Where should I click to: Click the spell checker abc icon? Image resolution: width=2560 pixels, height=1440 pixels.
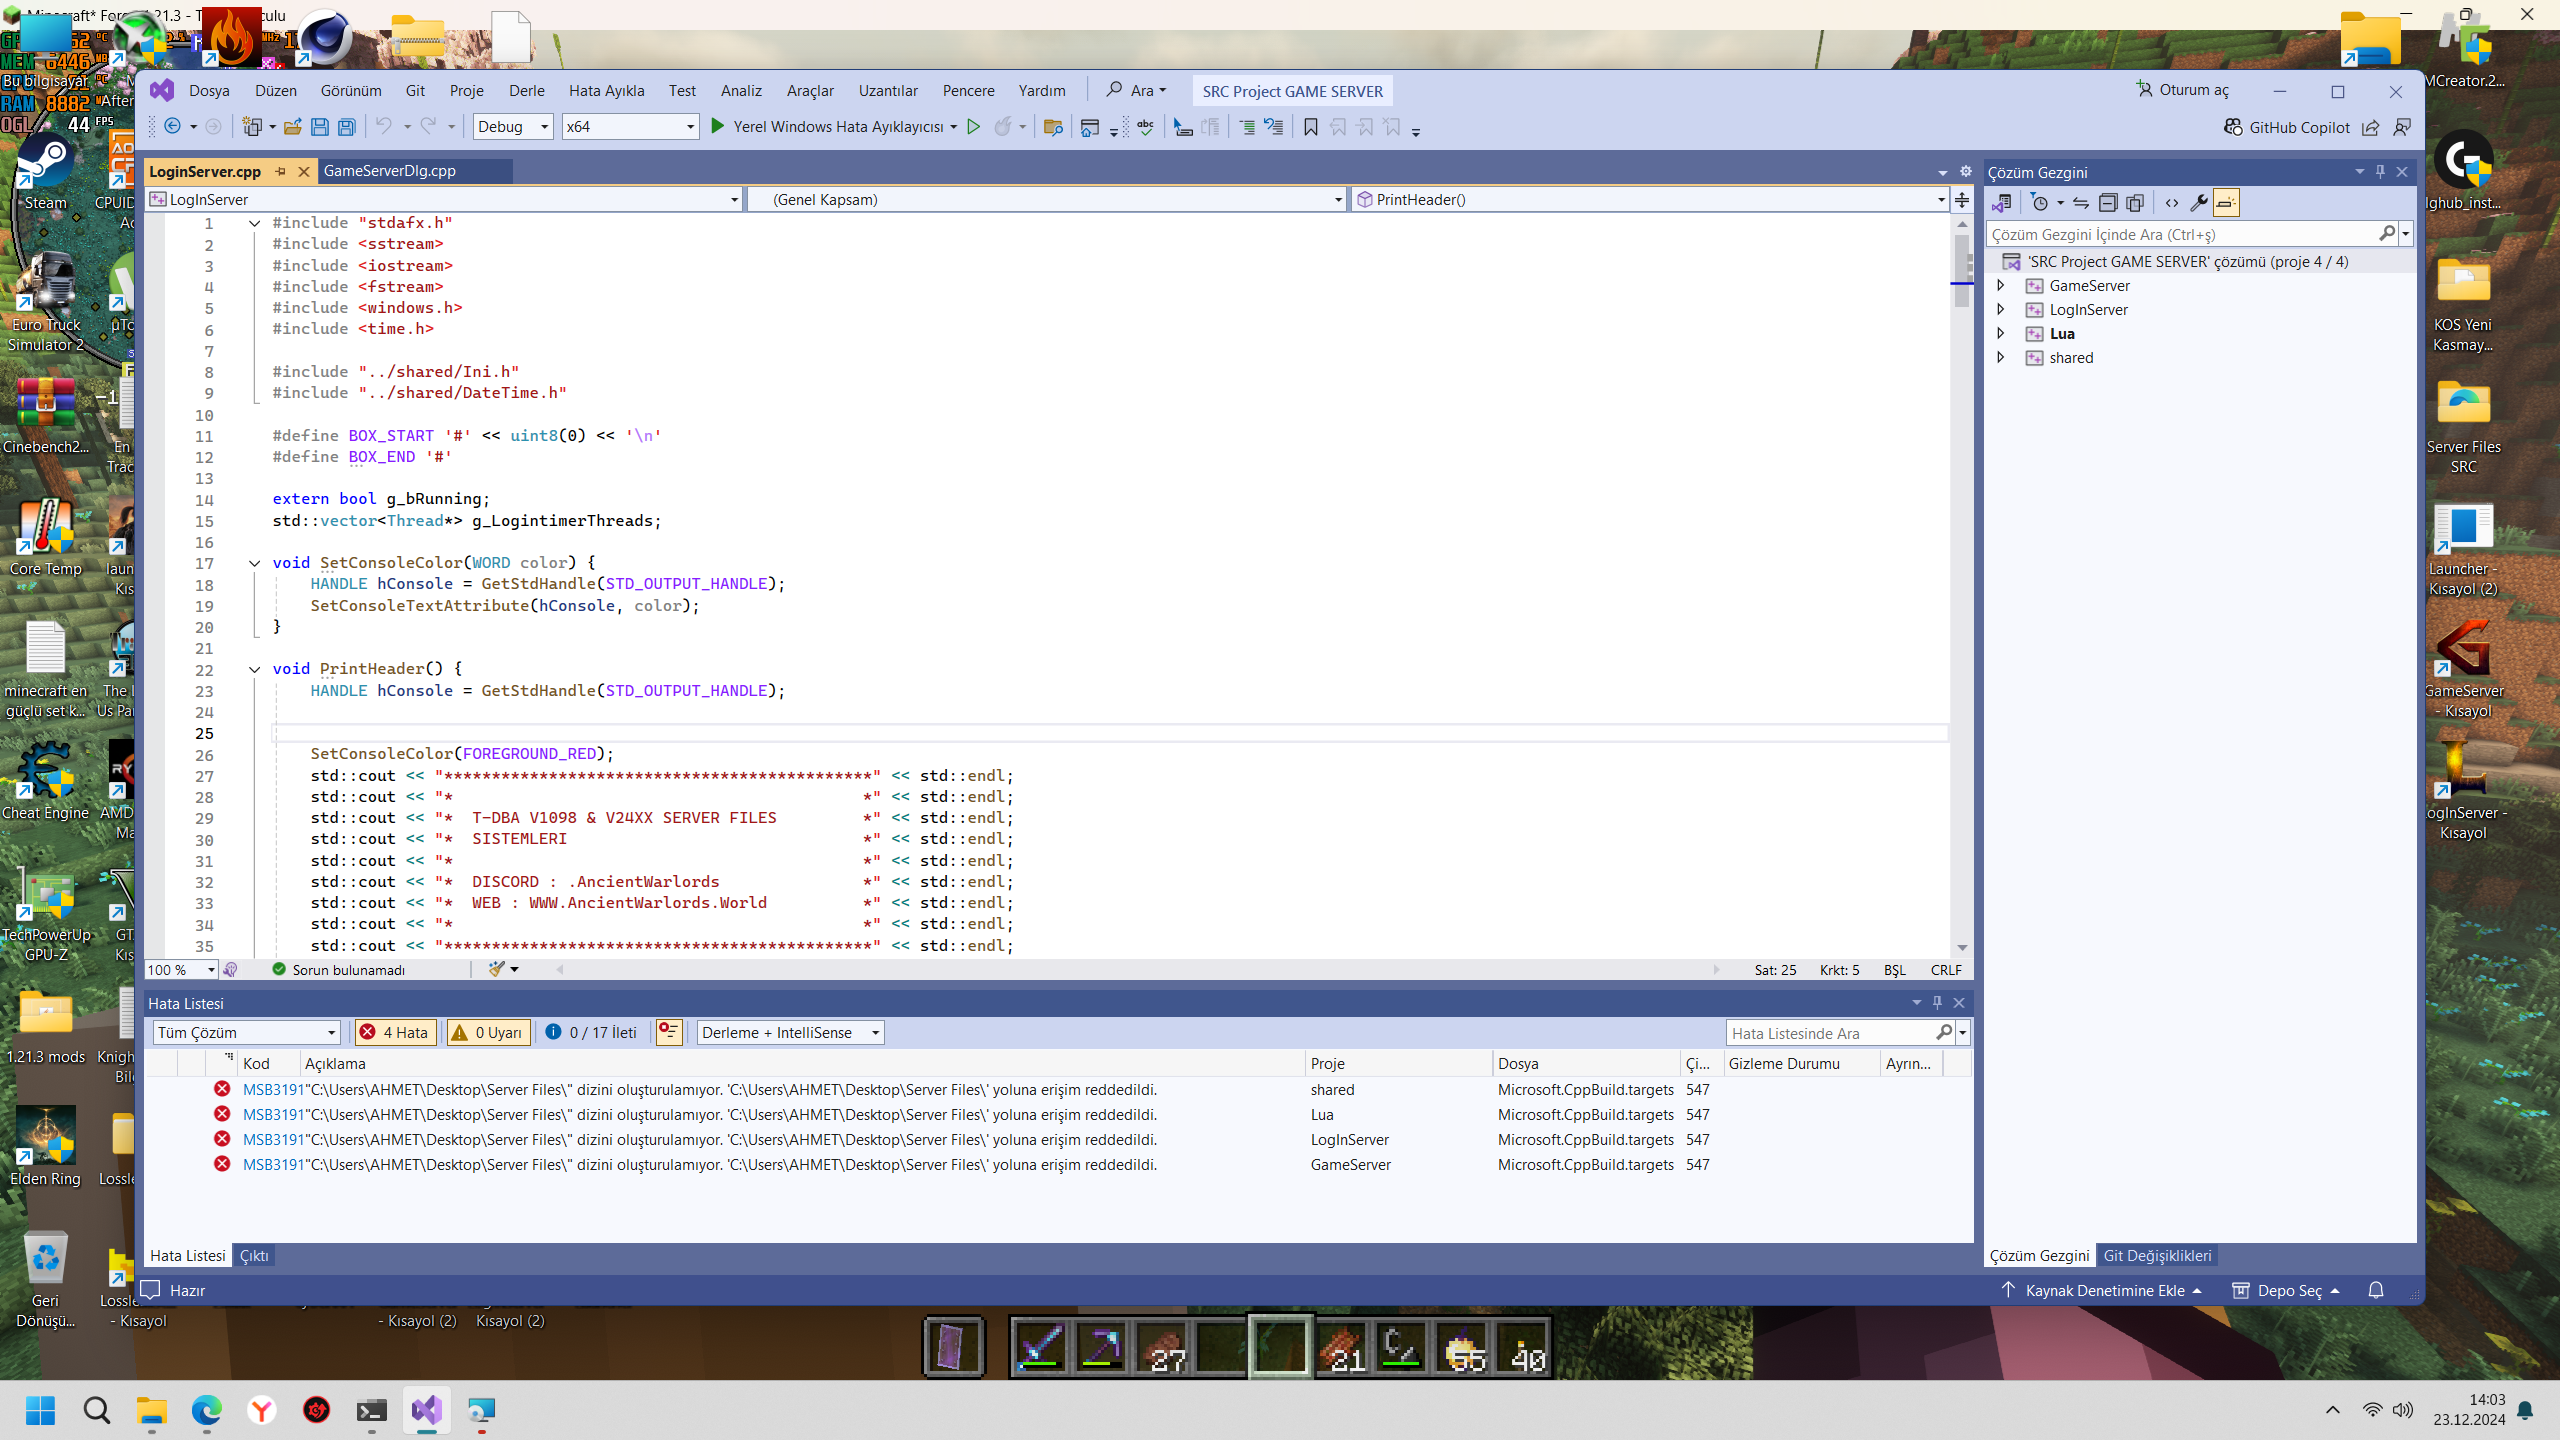click(x=1146, y=127)
